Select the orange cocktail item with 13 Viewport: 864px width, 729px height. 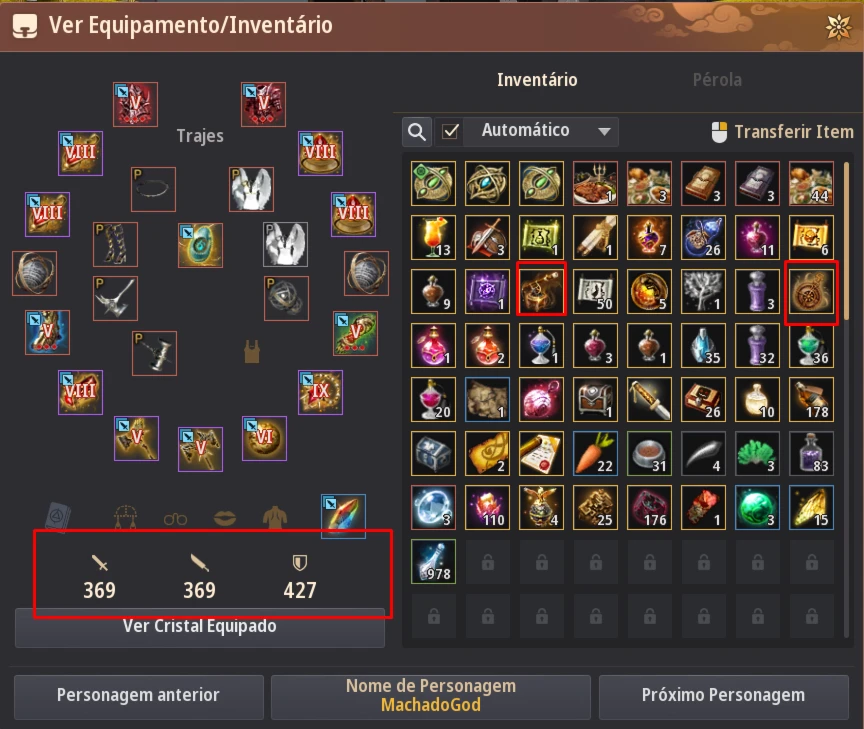tap(433, 237)
